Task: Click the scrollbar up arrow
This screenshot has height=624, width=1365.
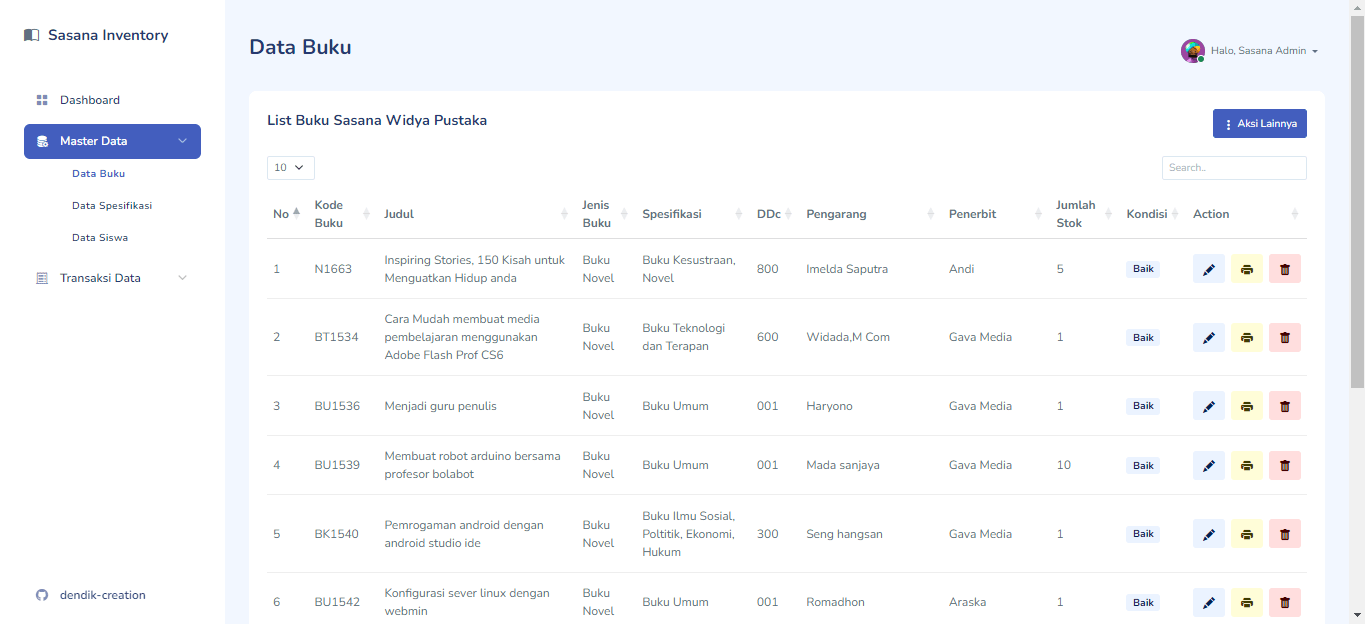Action: tap(1357, 8)
